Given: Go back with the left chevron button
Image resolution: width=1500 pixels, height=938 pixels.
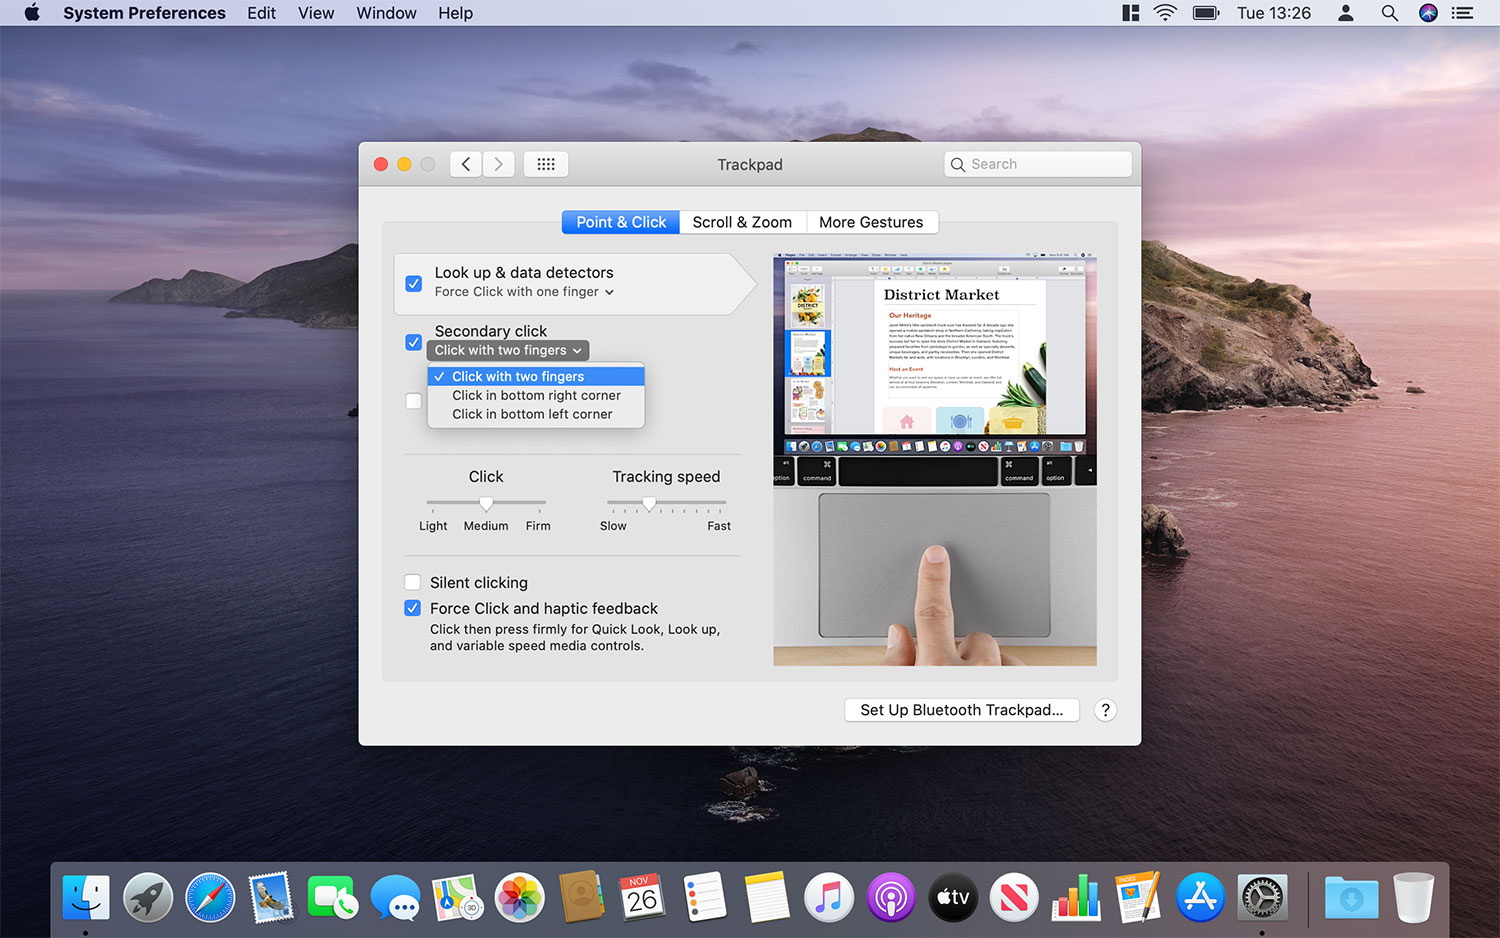Looking at the screenshot, I should click(466, 164).
